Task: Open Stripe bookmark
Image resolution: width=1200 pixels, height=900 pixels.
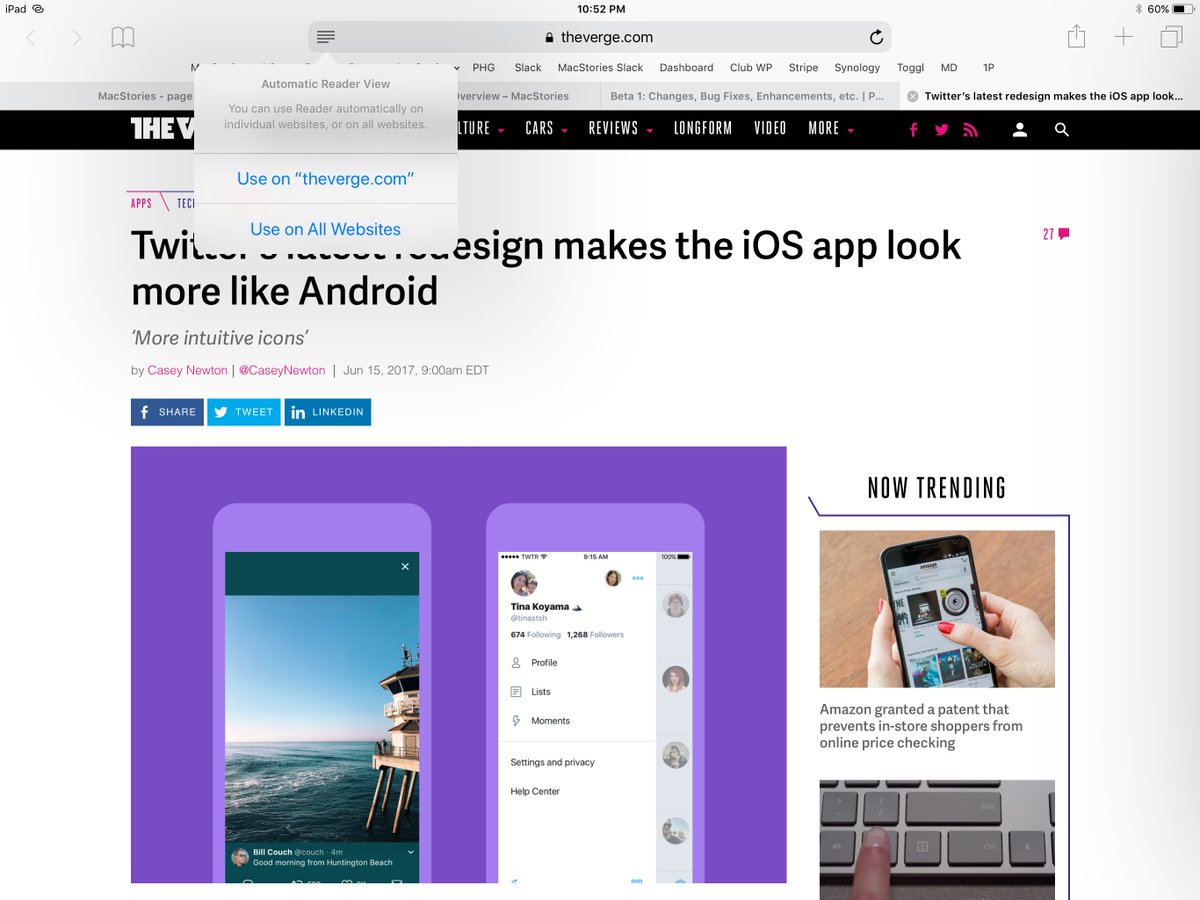Action: [803, 68]
